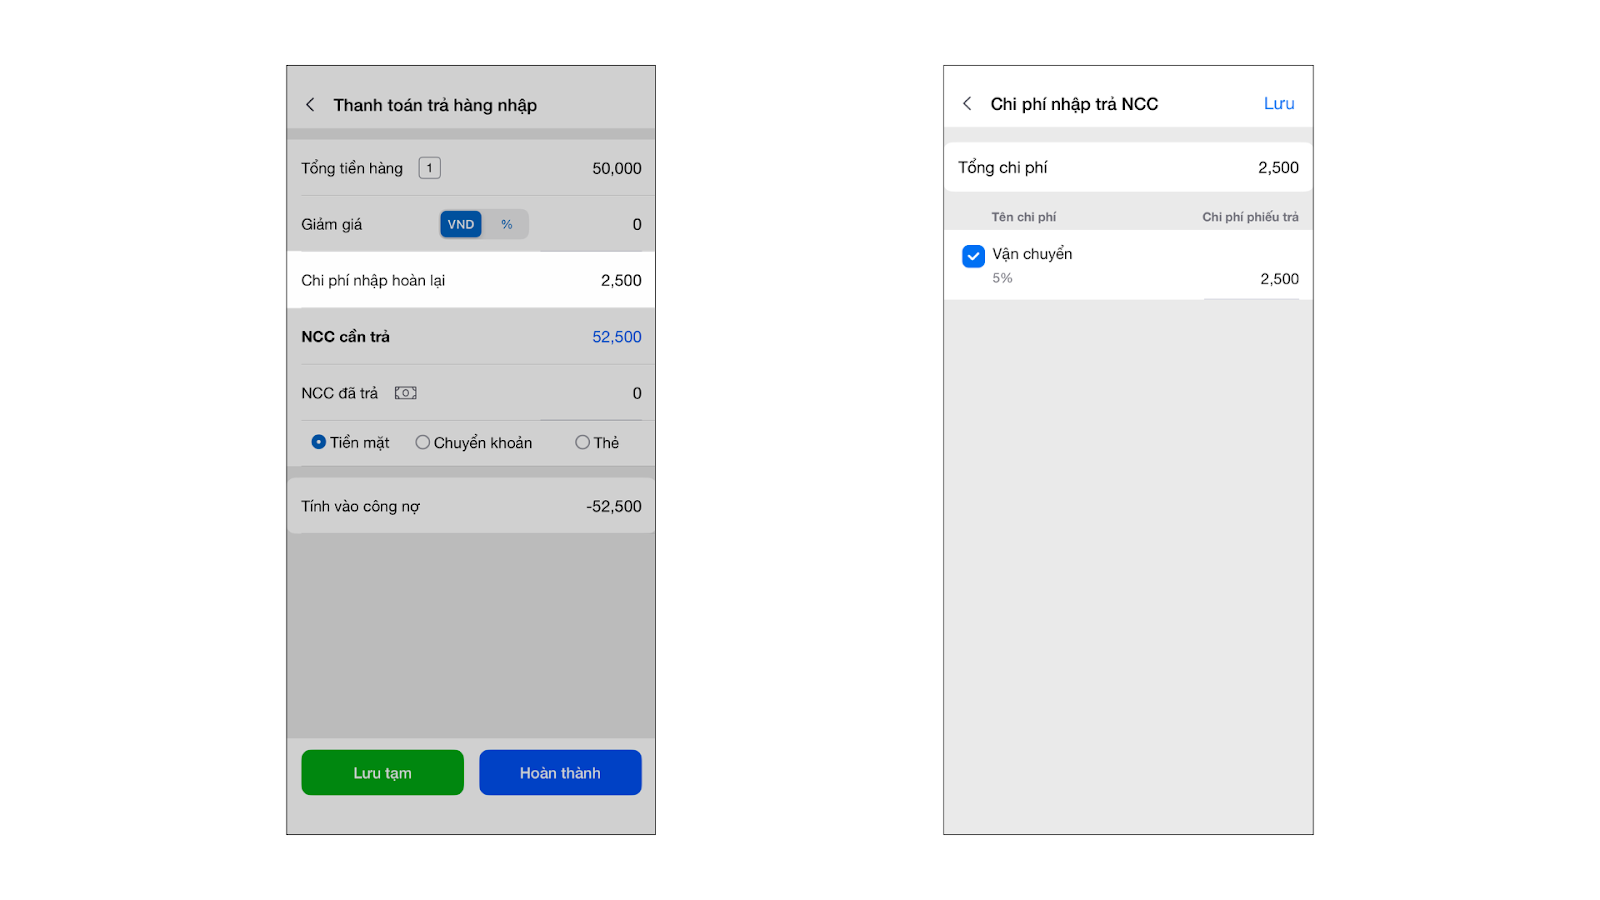Uncheck the Vận chuyển cost checkbox
The image size is (1600, 900).
pos(973,256)
